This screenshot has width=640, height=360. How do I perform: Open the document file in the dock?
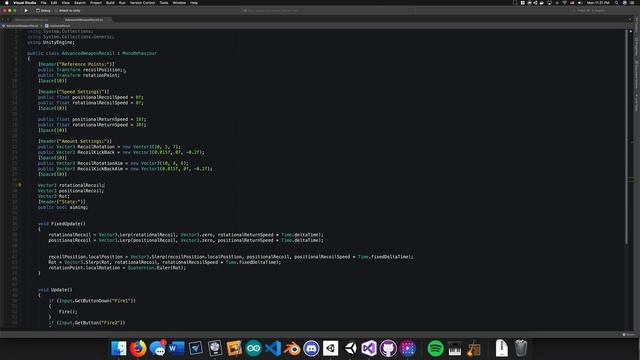tap(502, 348)
